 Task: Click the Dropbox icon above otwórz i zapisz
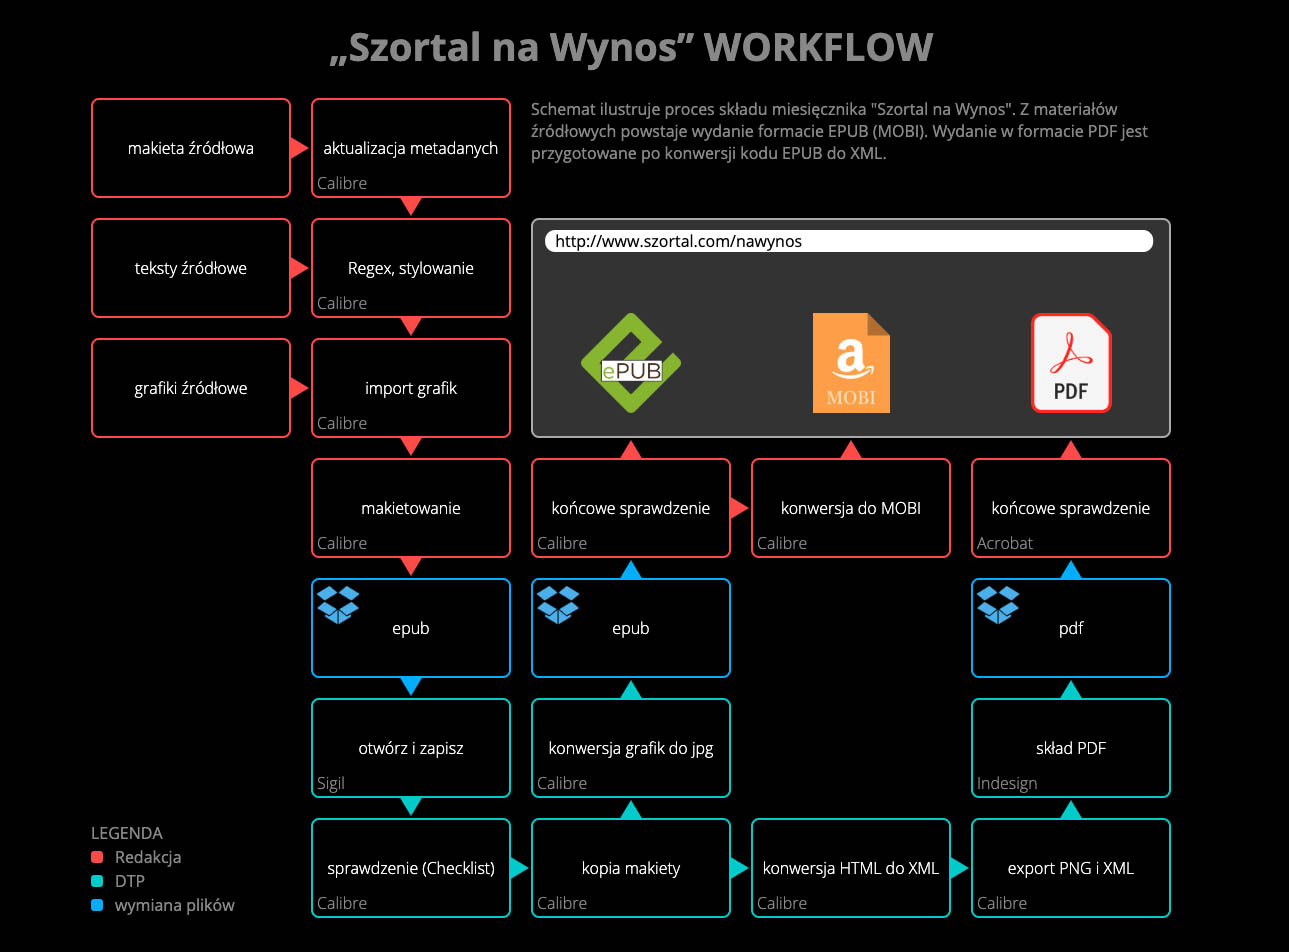[338, 604]
